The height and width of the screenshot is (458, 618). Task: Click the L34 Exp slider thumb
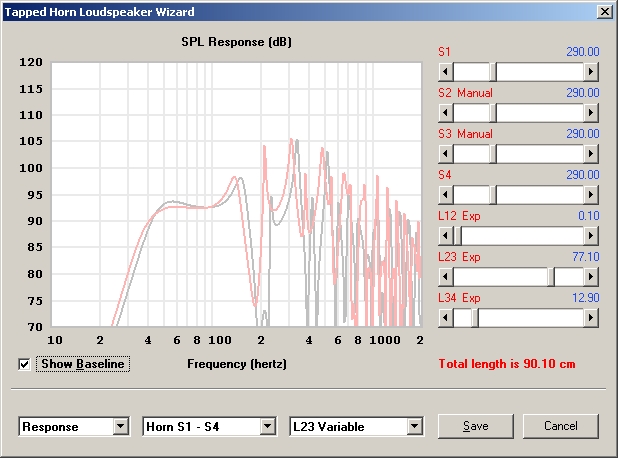pyautogui.click(x=475, y=318)
